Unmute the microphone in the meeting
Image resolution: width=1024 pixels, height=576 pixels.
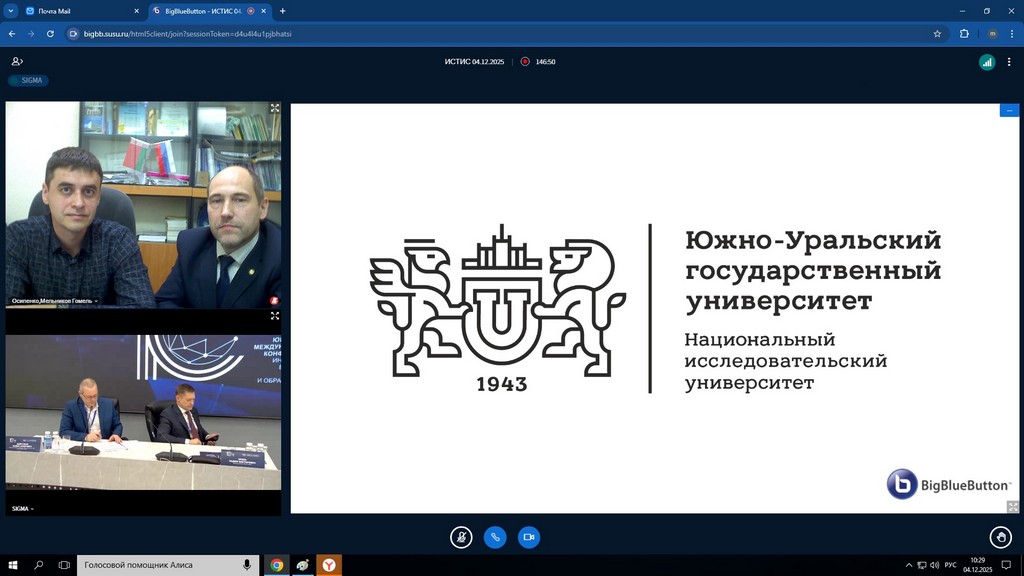(x=461, y=537)
